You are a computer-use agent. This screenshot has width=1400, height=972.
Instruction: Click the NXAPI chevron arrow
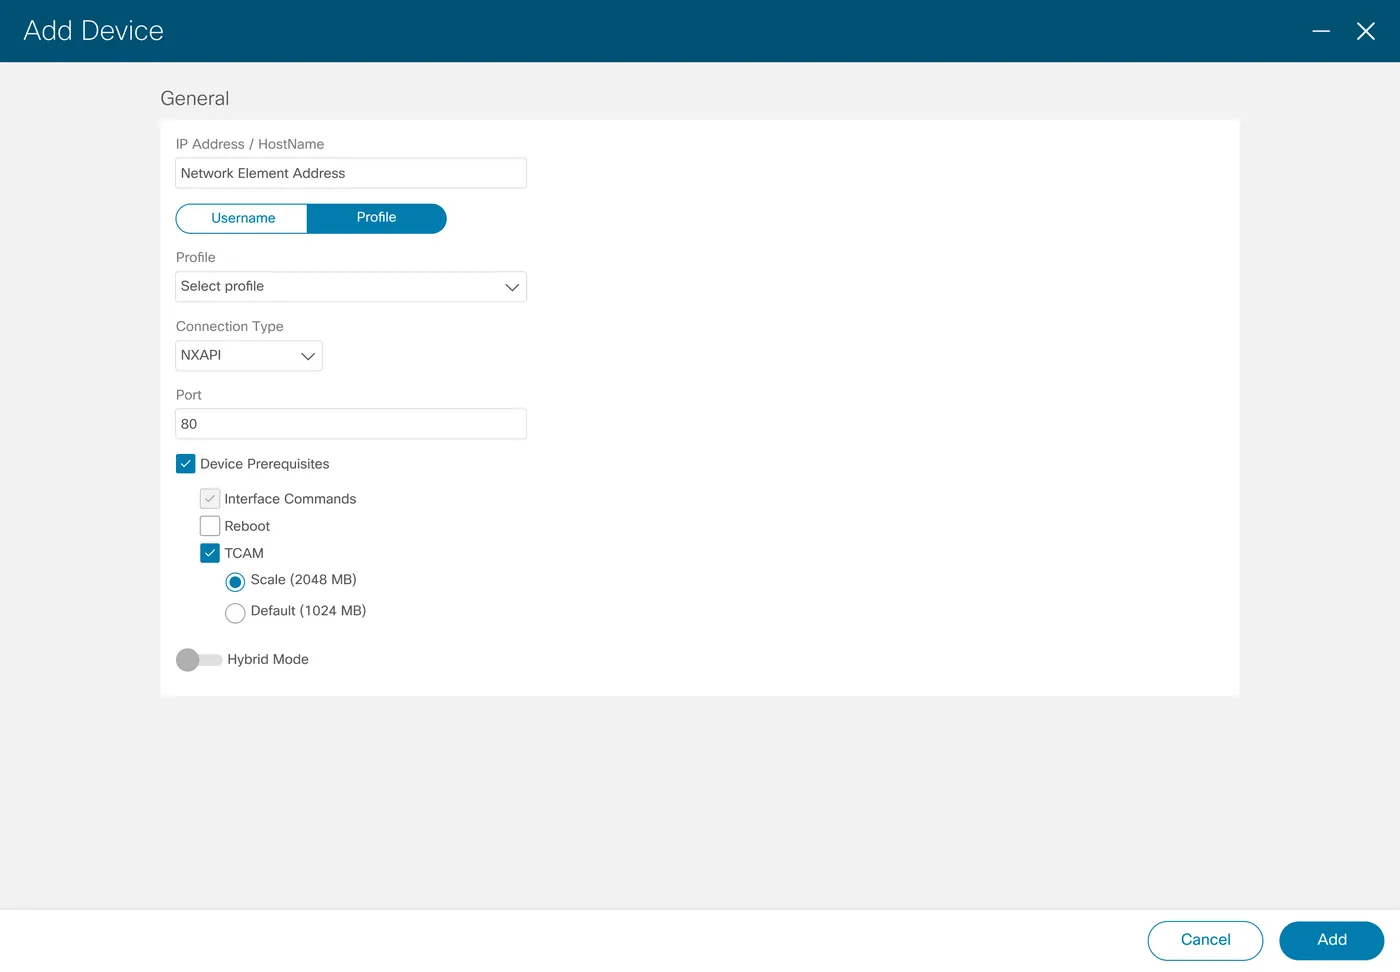pos(308,356)
